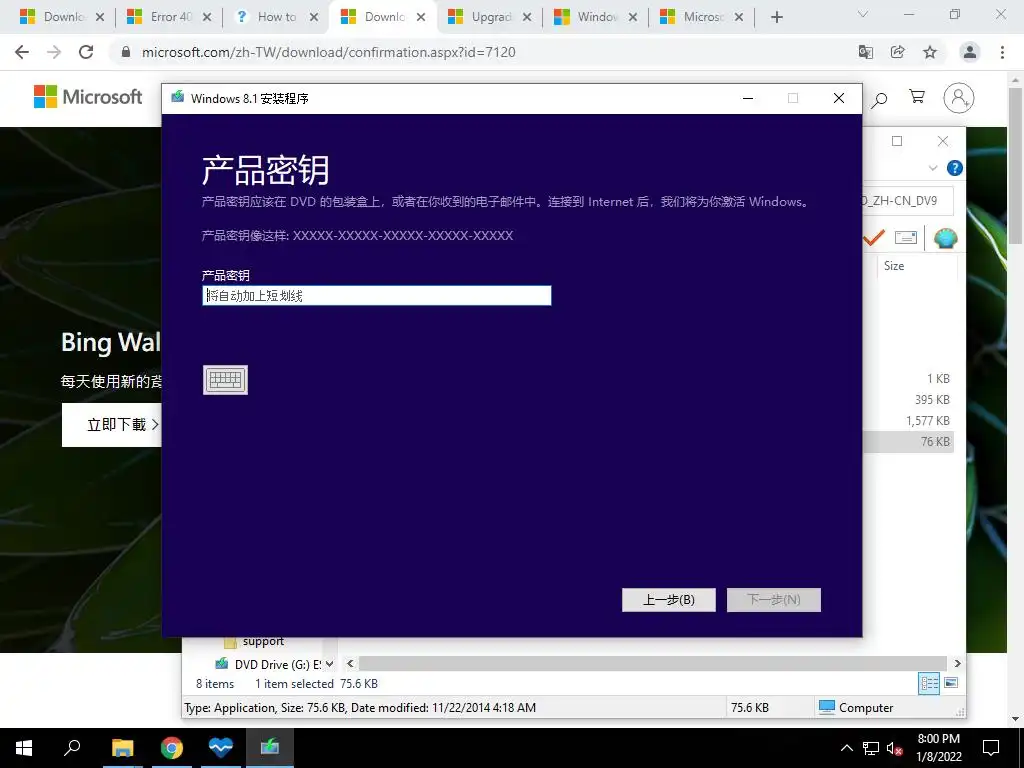
Task: Open Chrome from the taskbar
Action: [172, 748]
